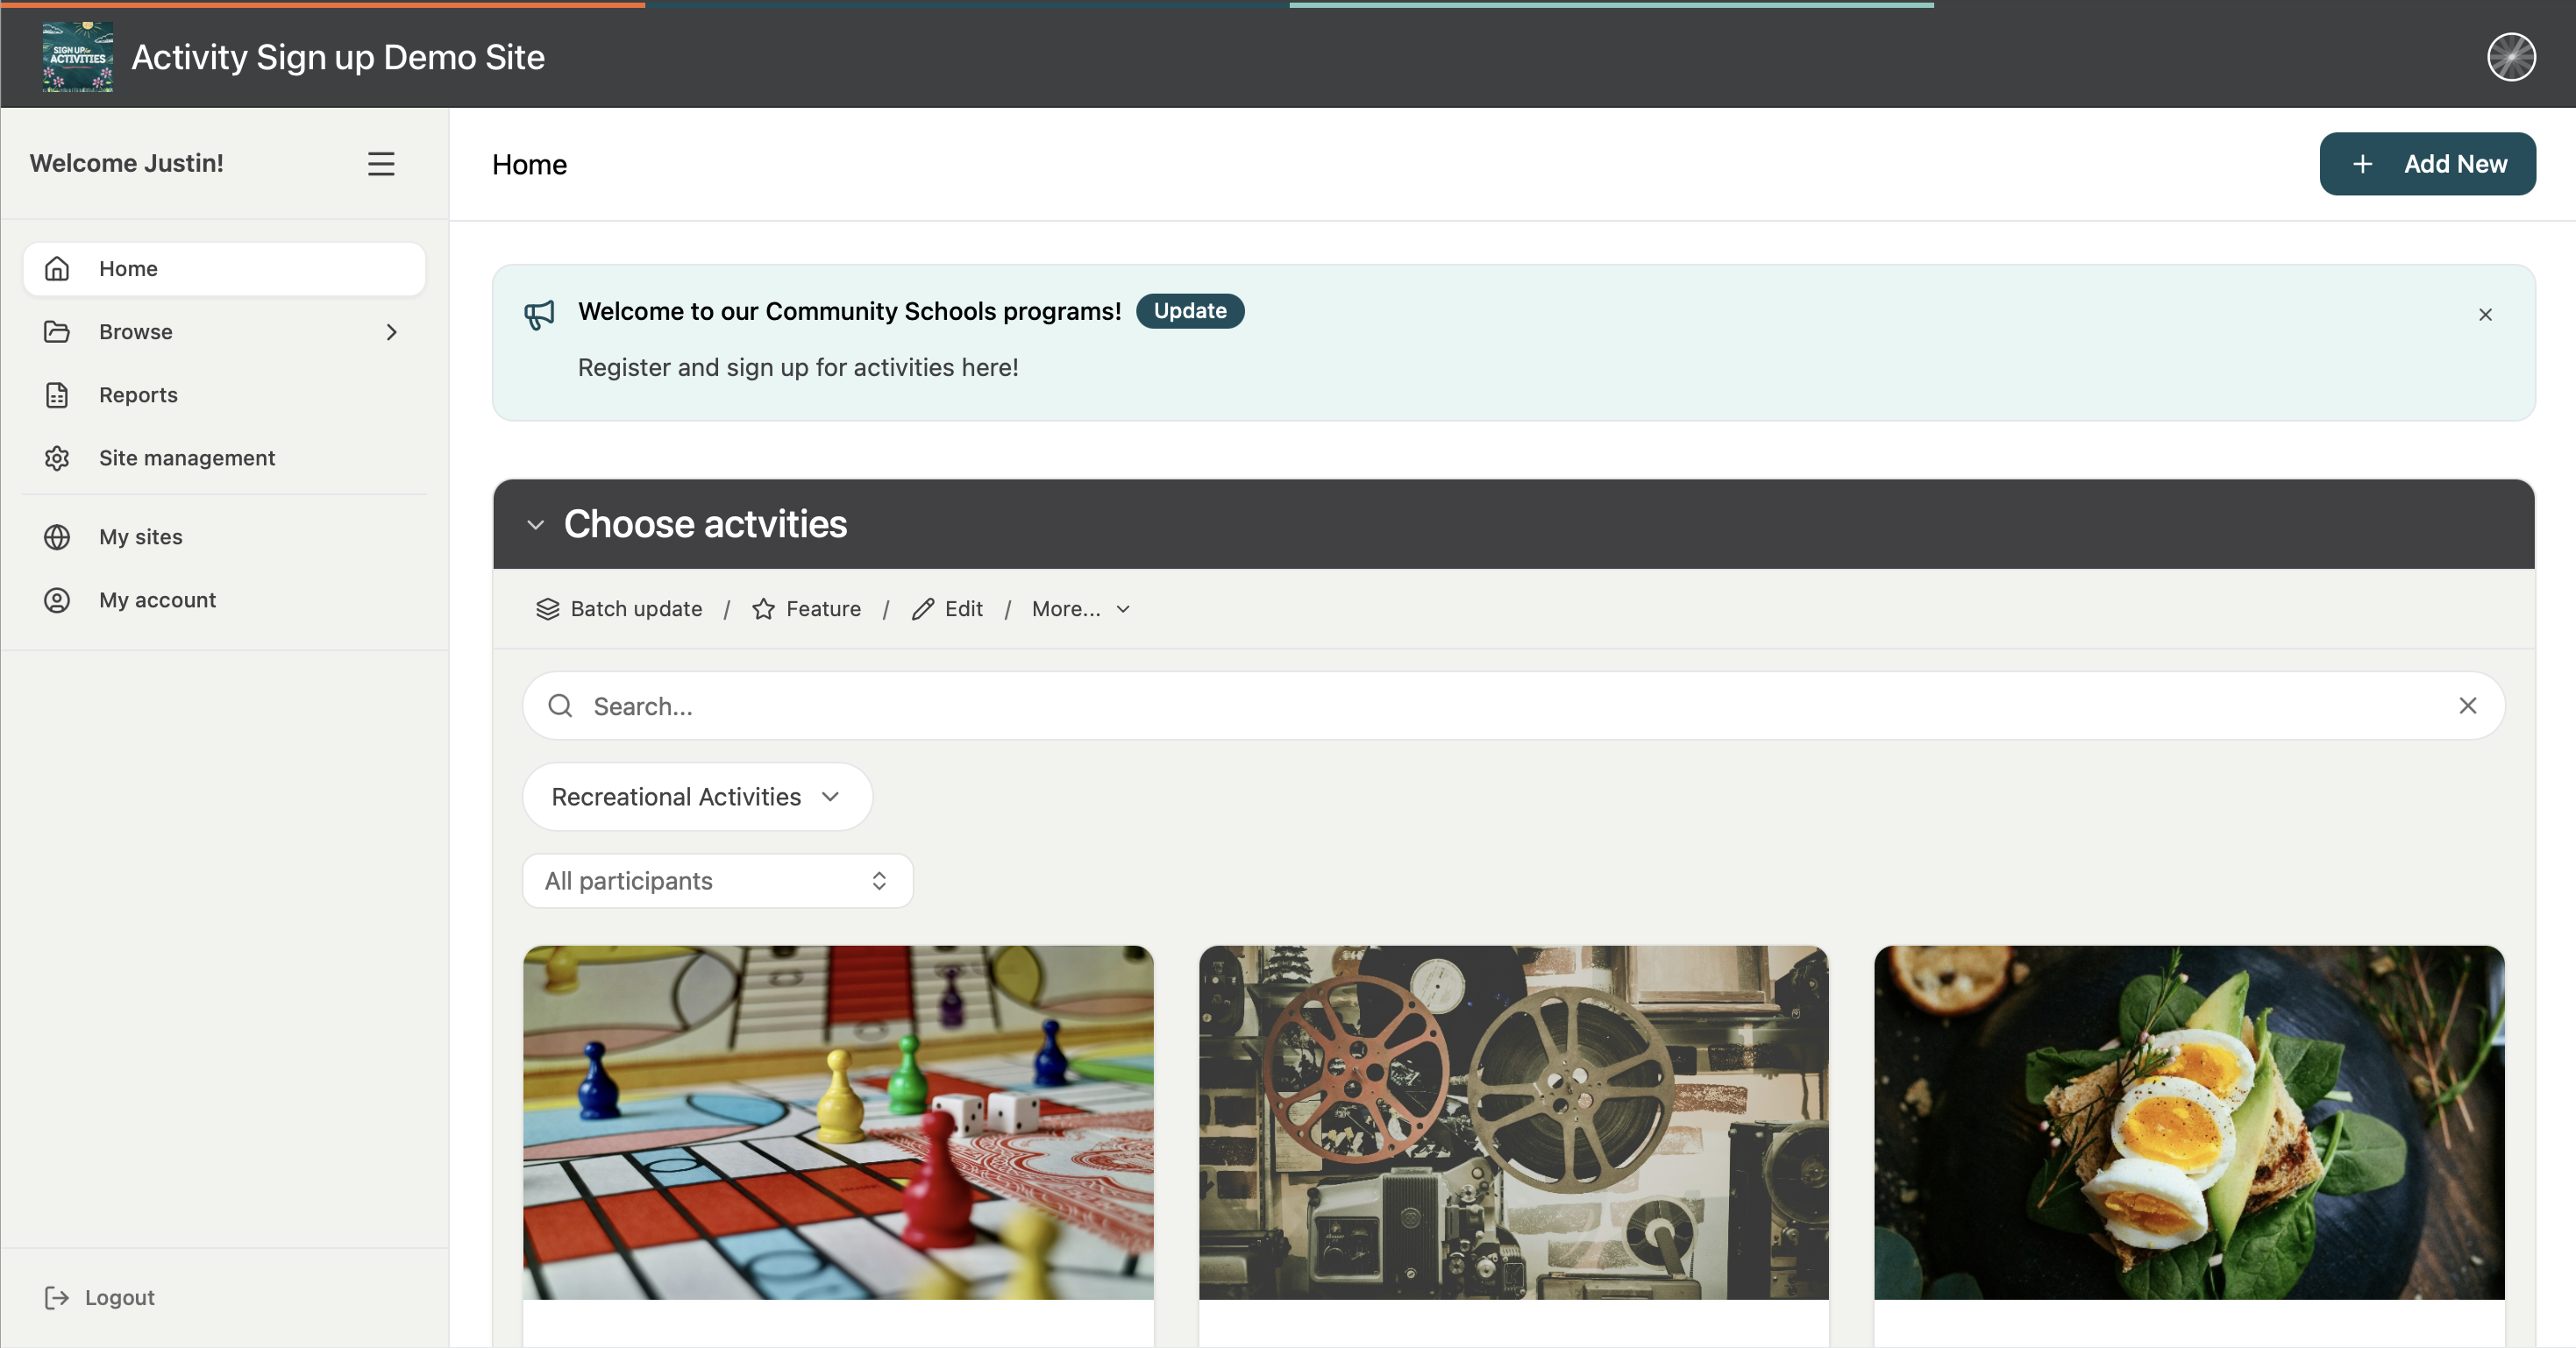This screenshot has height=1348, width=2576.
Task: Go to Home in the sidebar
Action: 224,268
